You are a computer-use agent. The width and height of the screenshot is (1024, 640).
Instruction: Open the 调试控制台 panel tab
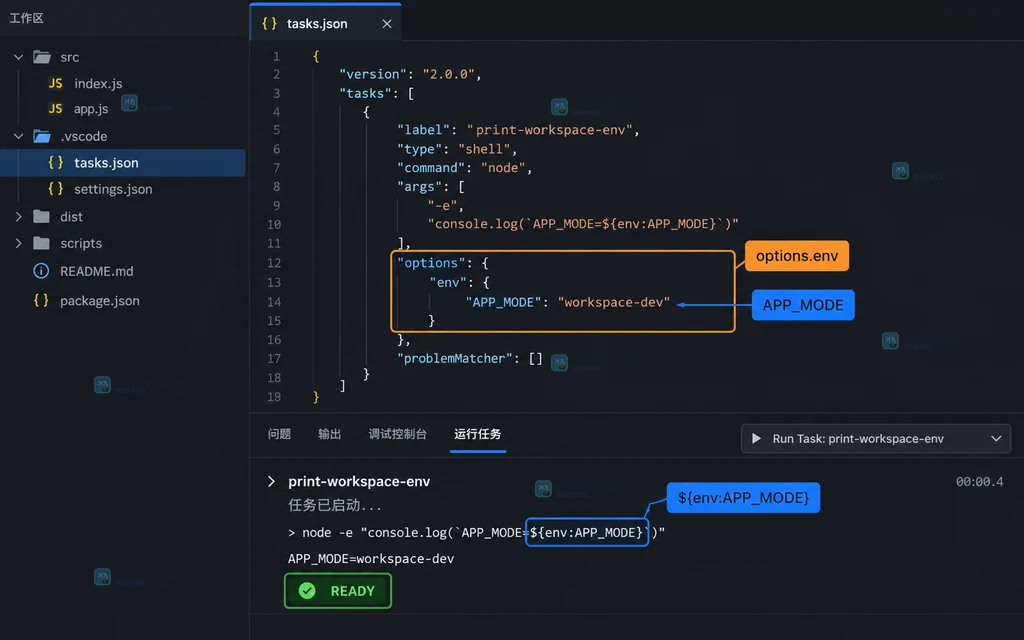click(397, 434)
